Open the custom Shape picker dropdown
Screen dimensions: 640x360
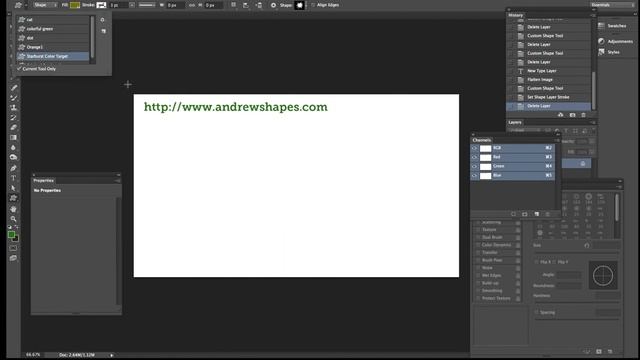click(x=300, y=5)
